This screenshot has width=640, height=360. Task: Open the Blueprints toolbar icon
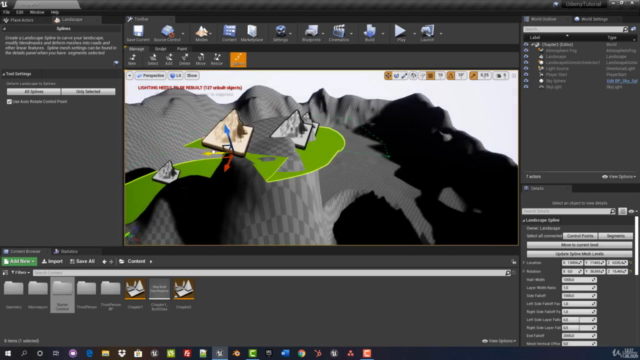tap(311, 33)
